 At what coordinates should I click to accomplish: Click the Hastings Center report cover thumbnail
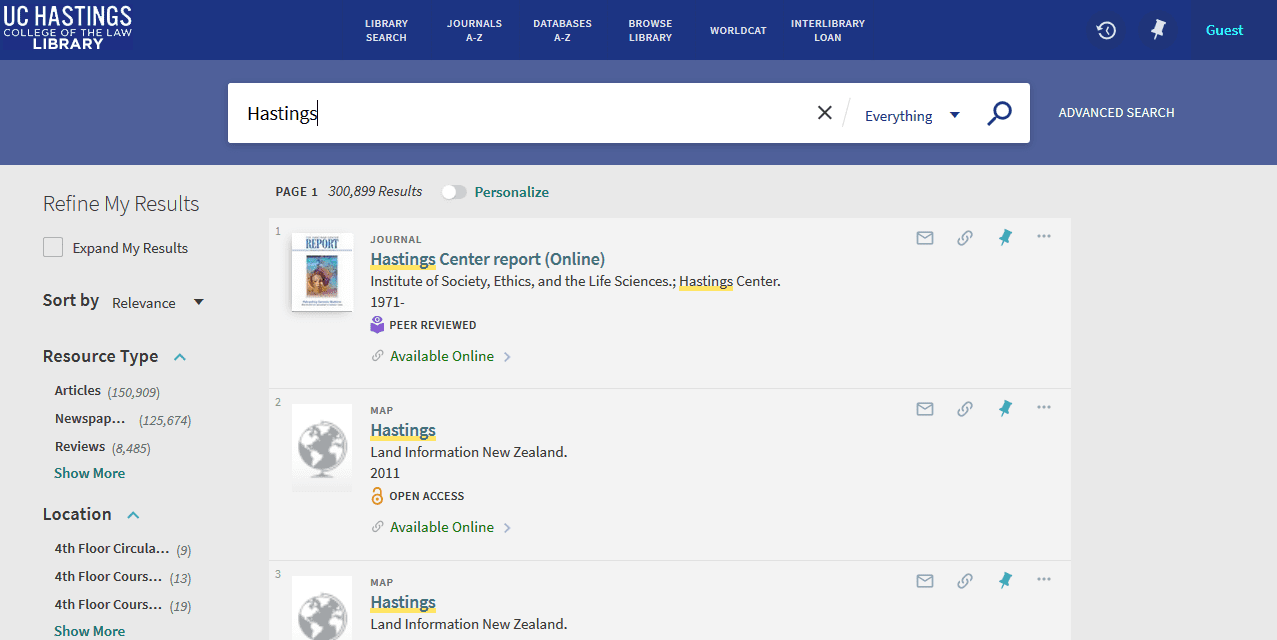click(322, 272)
